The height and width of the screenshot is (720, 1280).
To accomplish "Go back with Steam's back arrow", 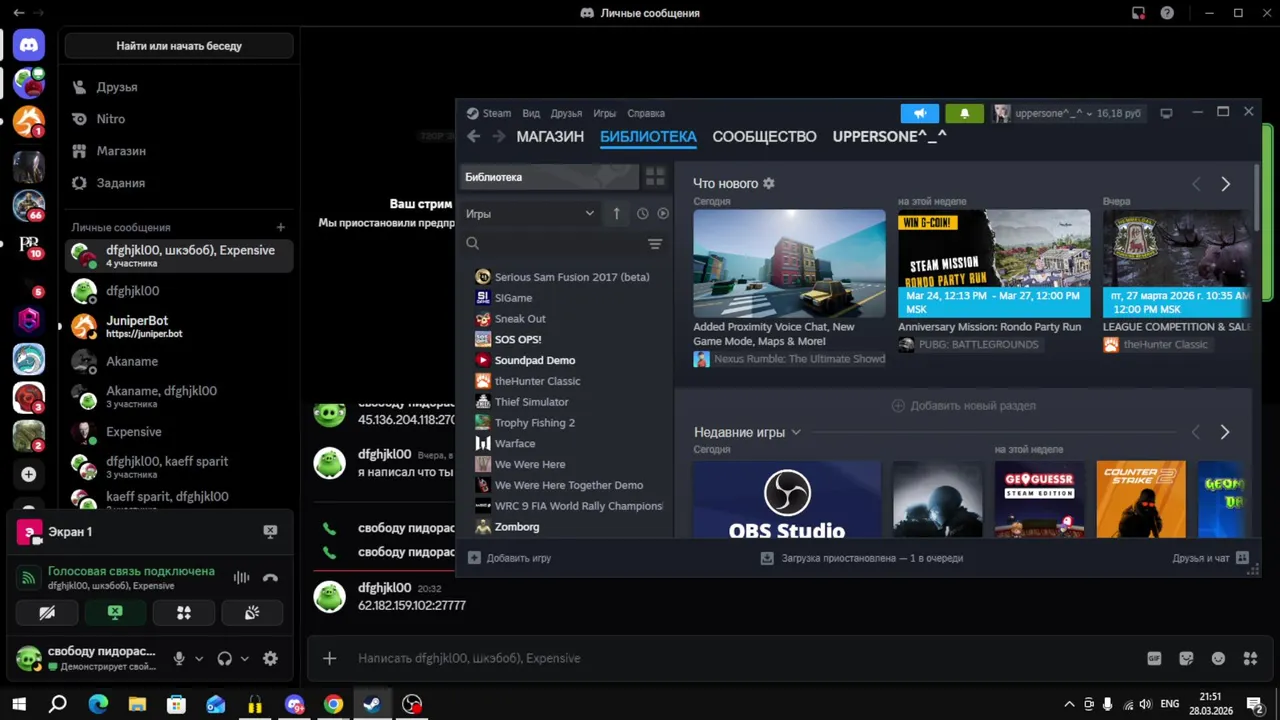I will pos(473,137).
